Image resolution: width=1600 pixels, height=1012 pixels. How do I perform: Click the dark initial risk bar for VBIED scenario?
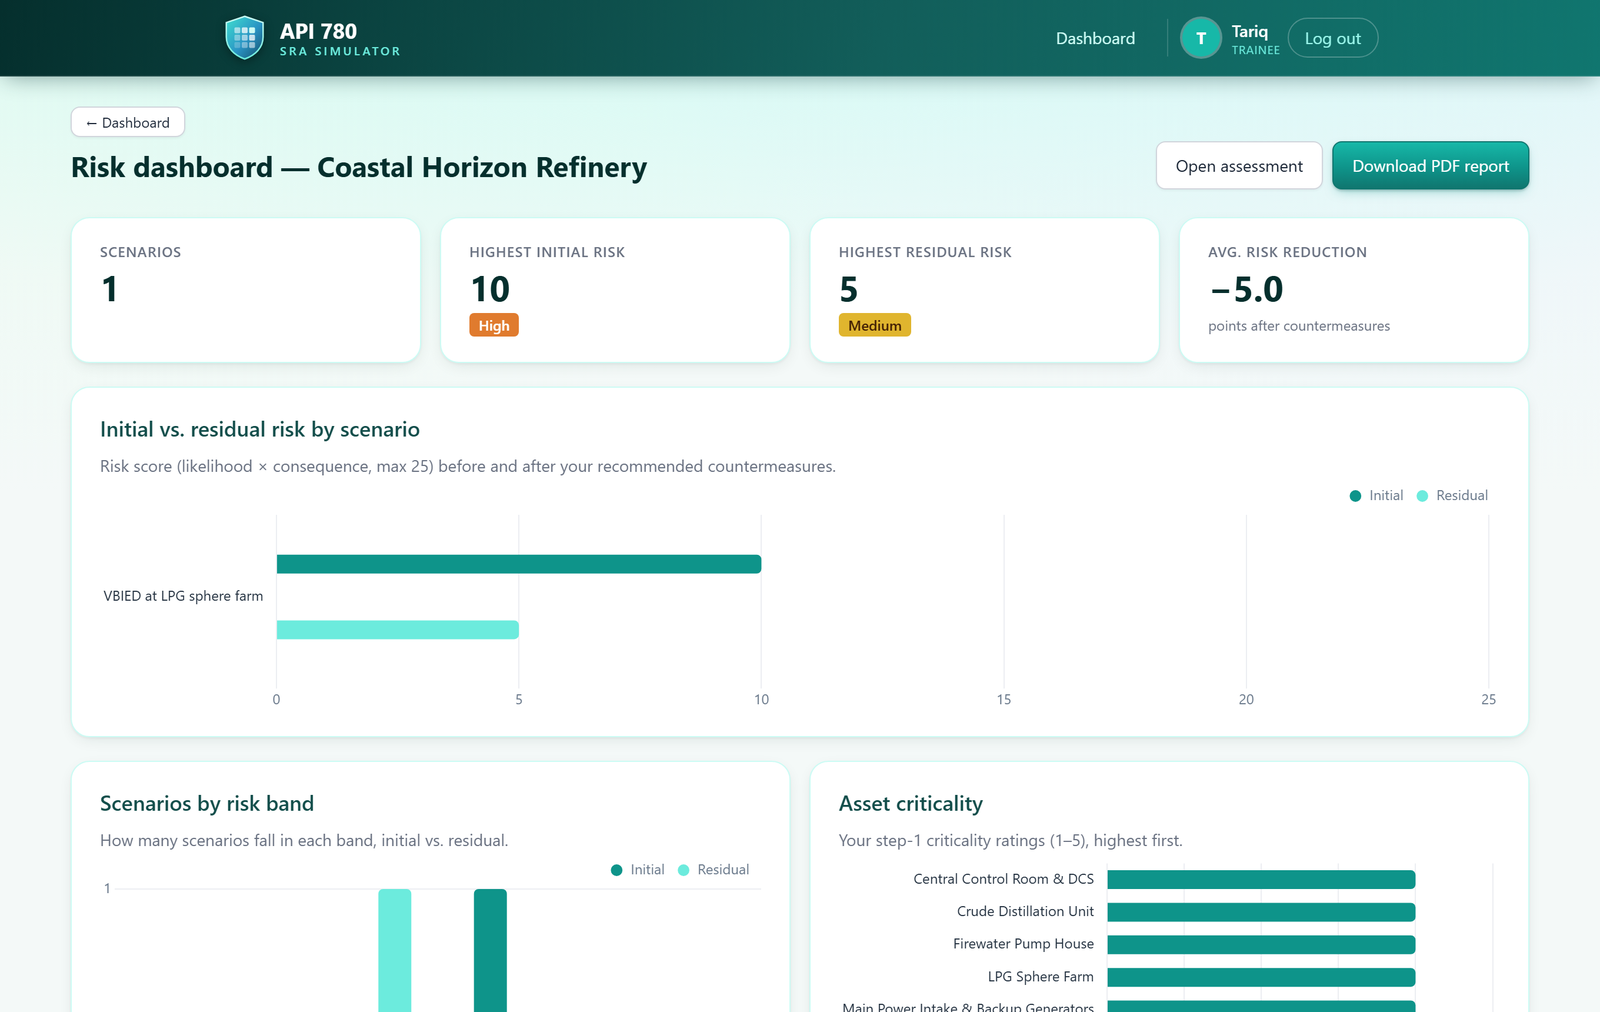point(519,564)
